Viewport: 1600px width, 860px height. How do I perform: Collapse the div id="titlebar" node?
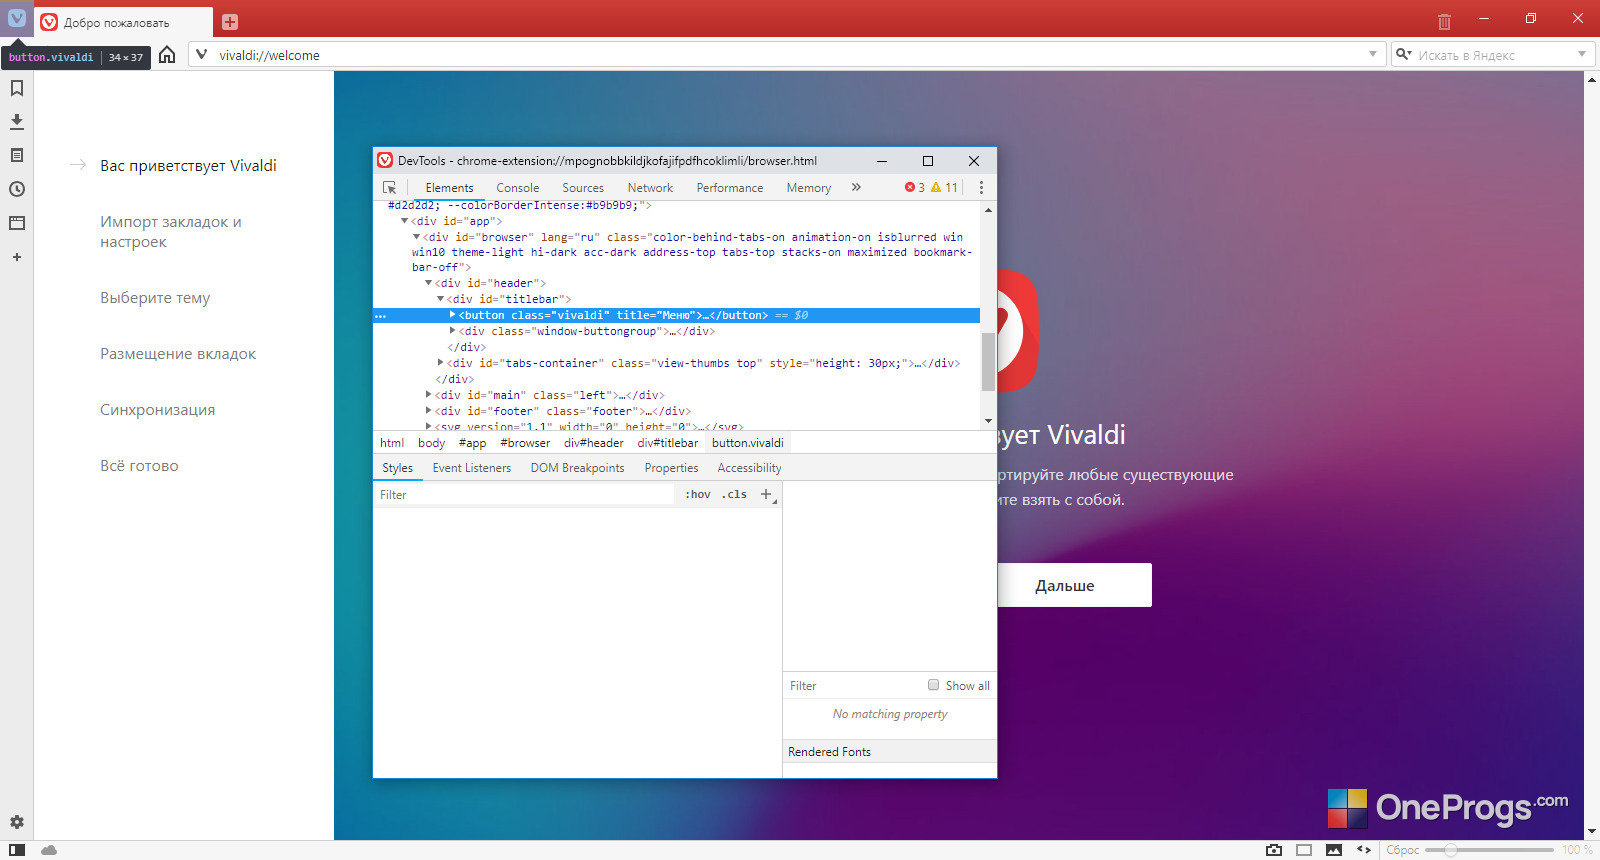click(441, 299)
